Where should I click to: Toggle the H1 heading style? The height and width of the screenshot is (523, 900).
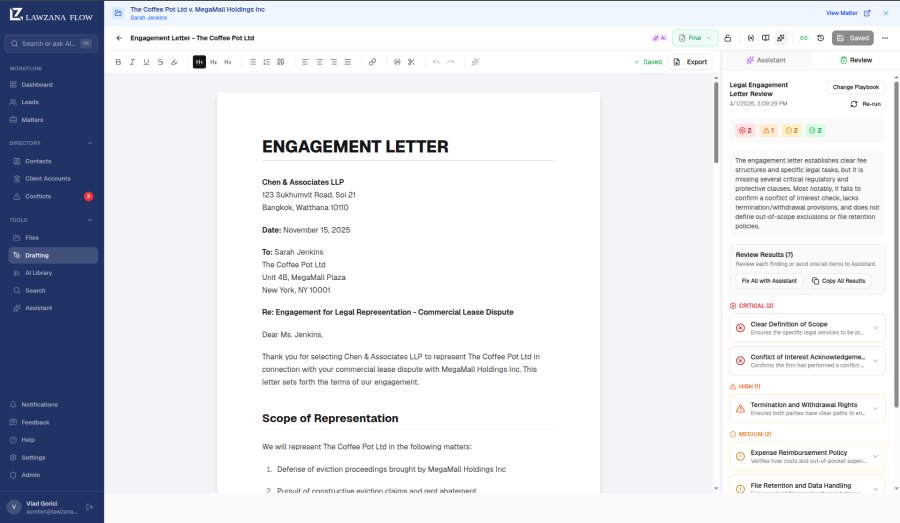[199, 62]
